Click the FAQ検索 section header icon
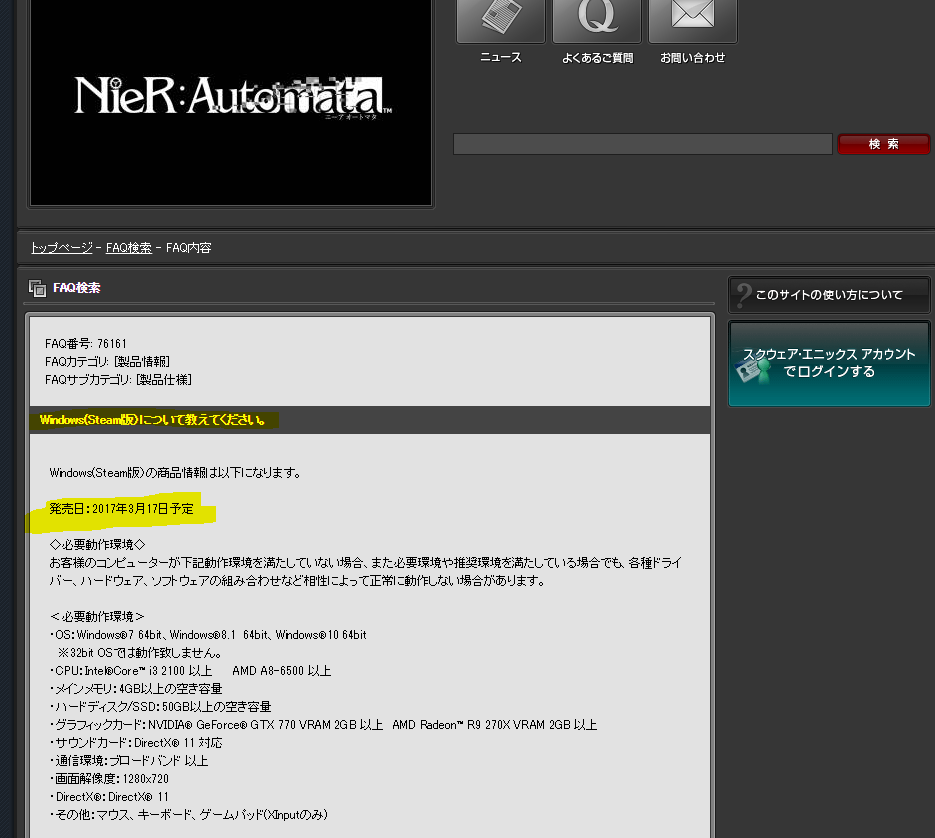 pyautogui.click(x=37, y=288)
